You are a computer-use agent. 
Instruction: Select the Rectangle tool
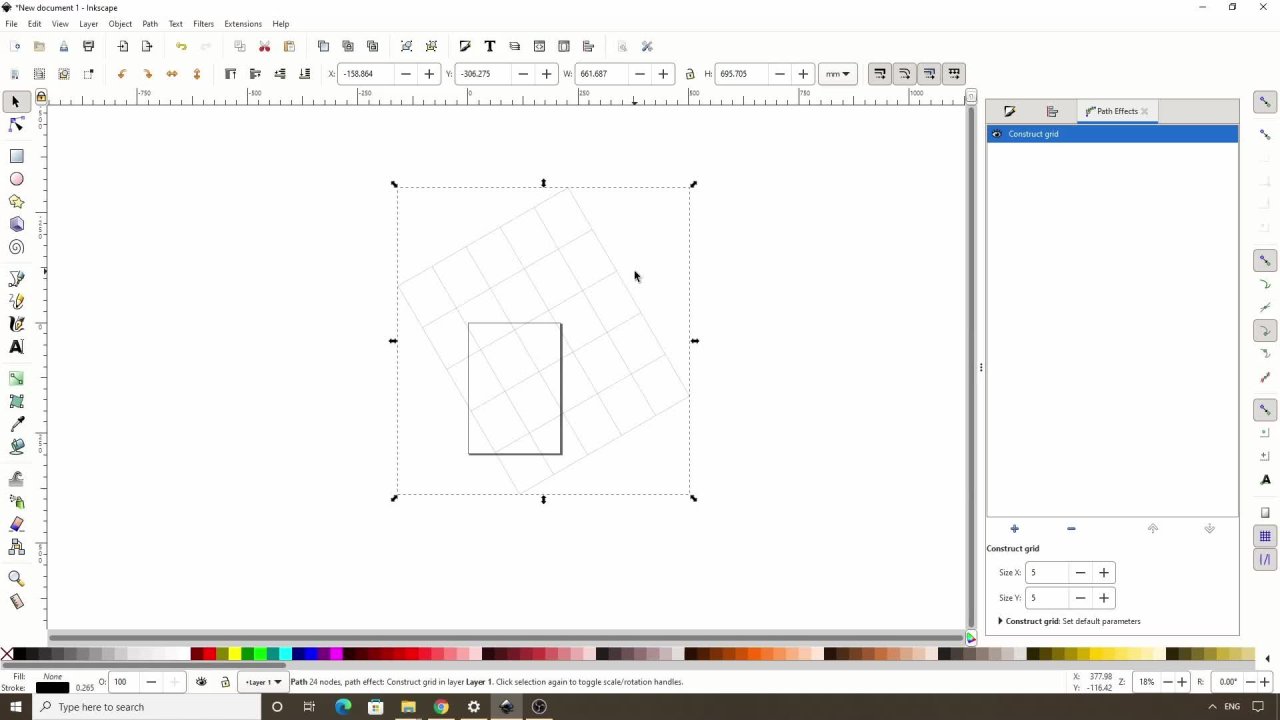[x=16, y=156]
